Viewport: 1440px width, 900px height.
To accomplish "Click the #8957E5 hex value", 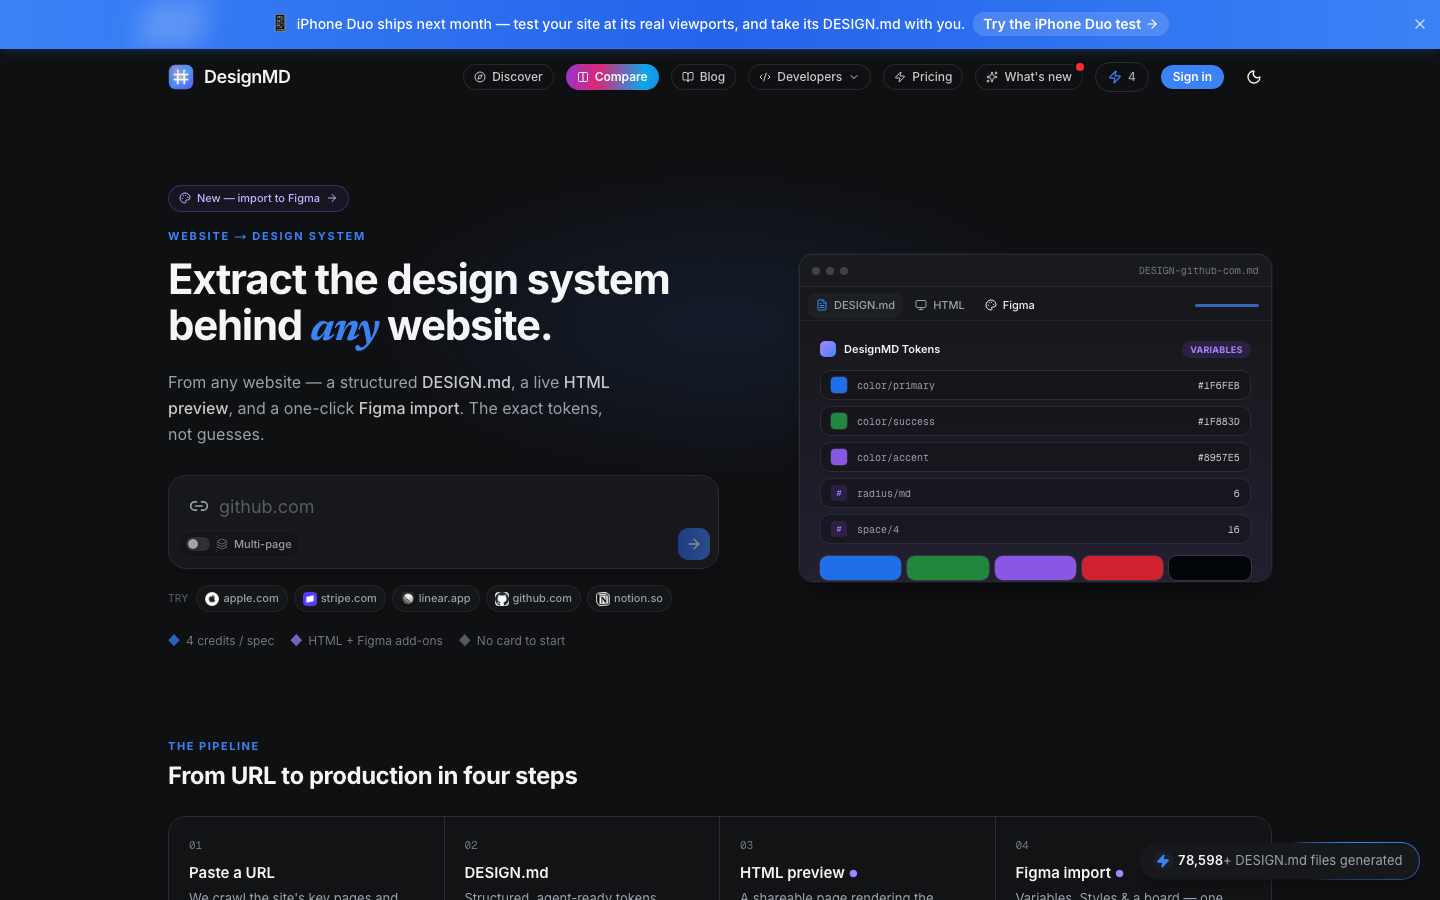I will (1218, 458).
